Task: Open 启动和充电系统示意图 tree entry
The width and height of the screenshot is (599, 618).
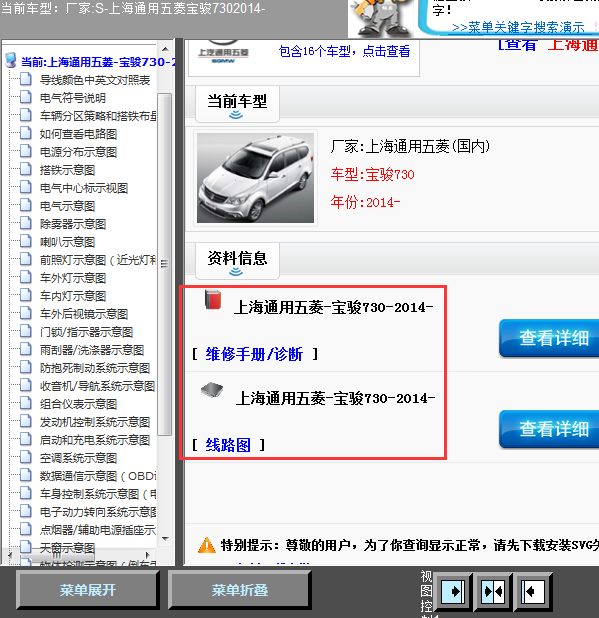Action: (x=95, y=440)
